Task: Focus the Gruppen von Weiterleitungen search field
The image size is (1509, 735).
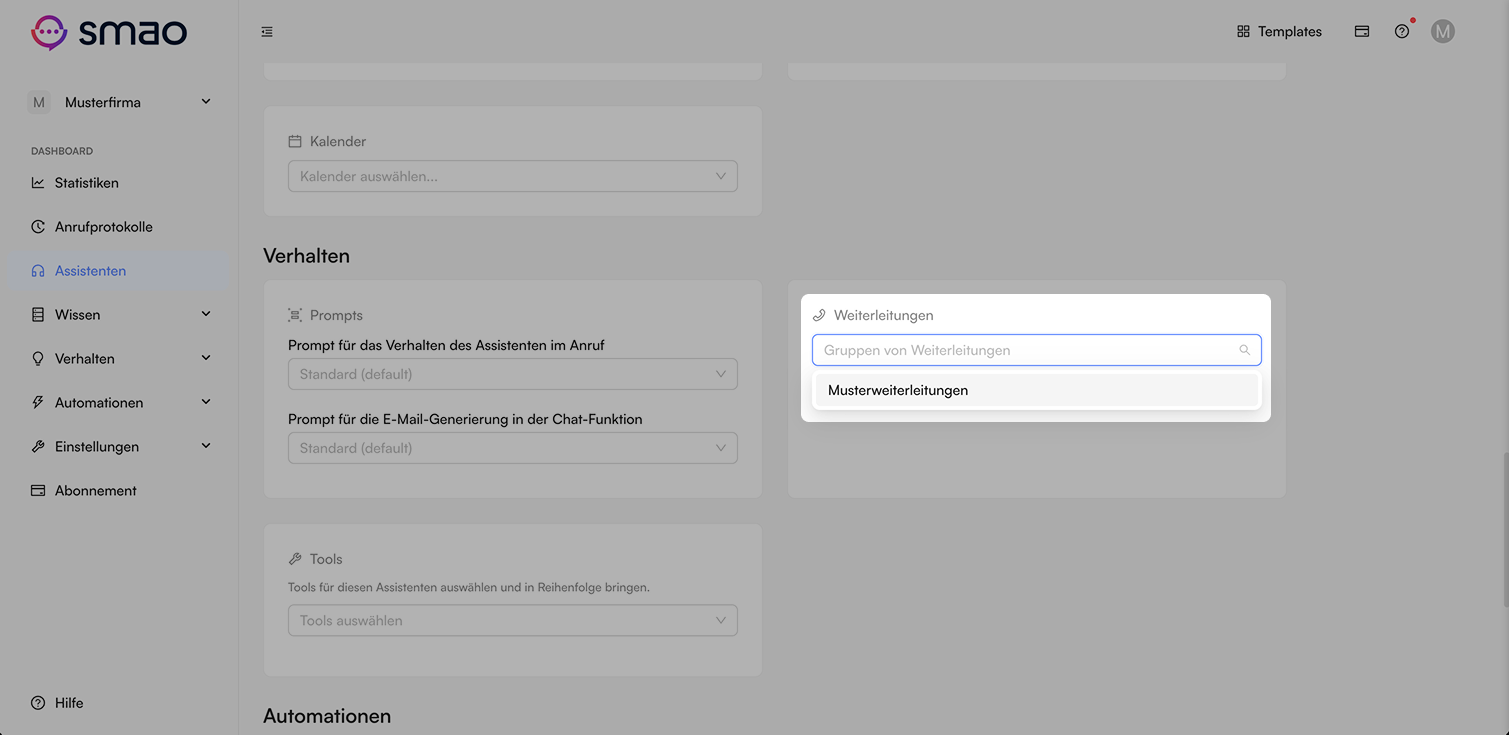Action: click(1036, 350)
